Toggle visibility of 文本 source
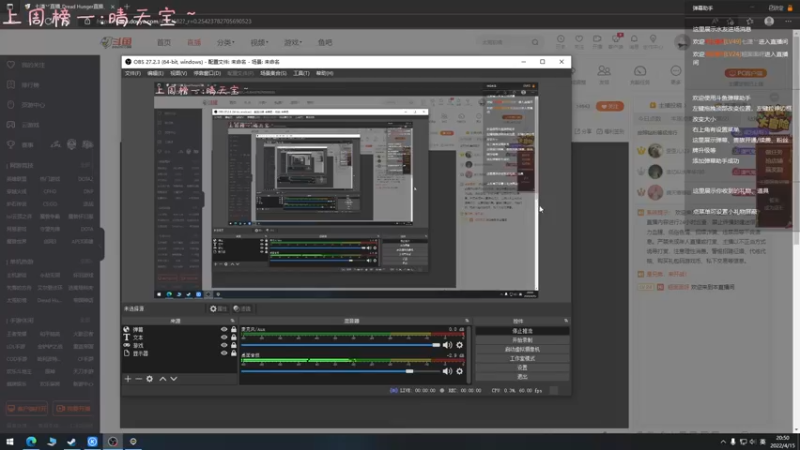The image size is (800, 450). [x=224, y=337]
